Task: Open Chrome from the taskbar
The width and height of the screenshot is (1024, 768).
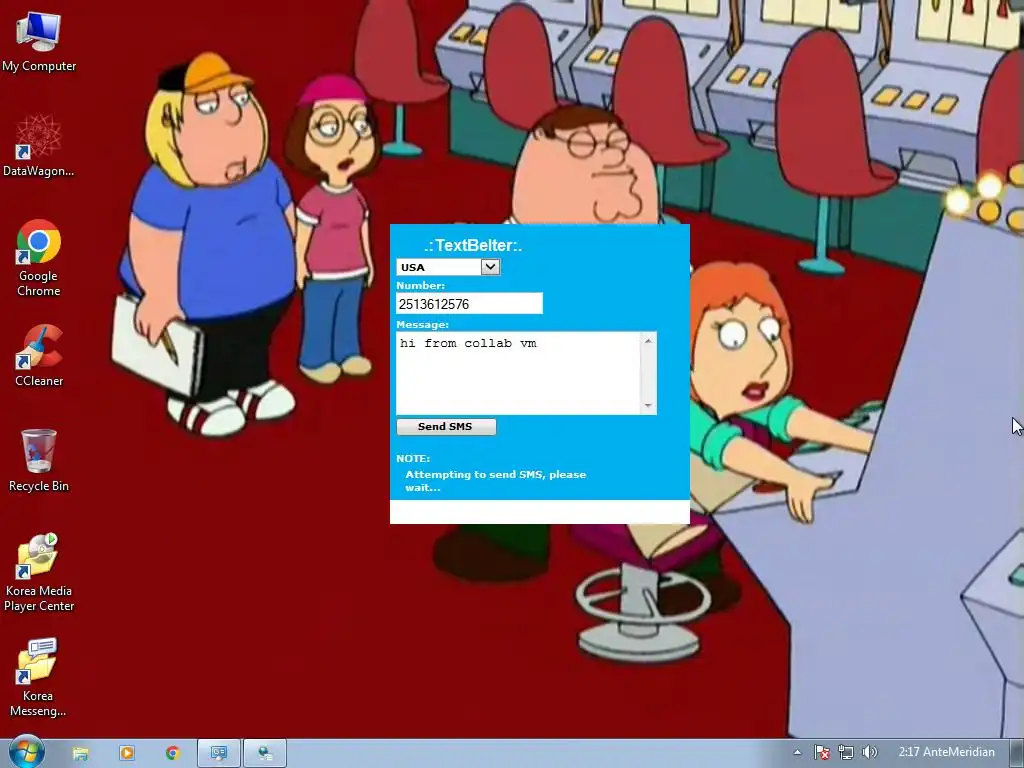Action: tap(172, 754)
